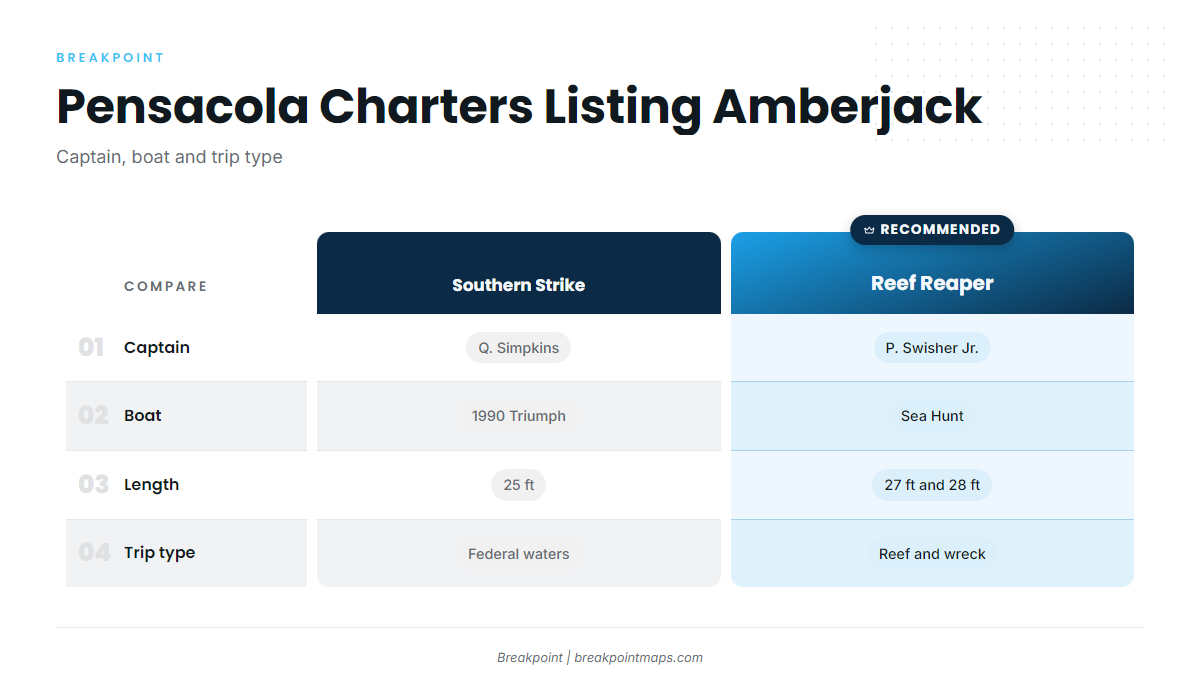
Task: Click the Captain row label
Action: (x=157, y=348)
